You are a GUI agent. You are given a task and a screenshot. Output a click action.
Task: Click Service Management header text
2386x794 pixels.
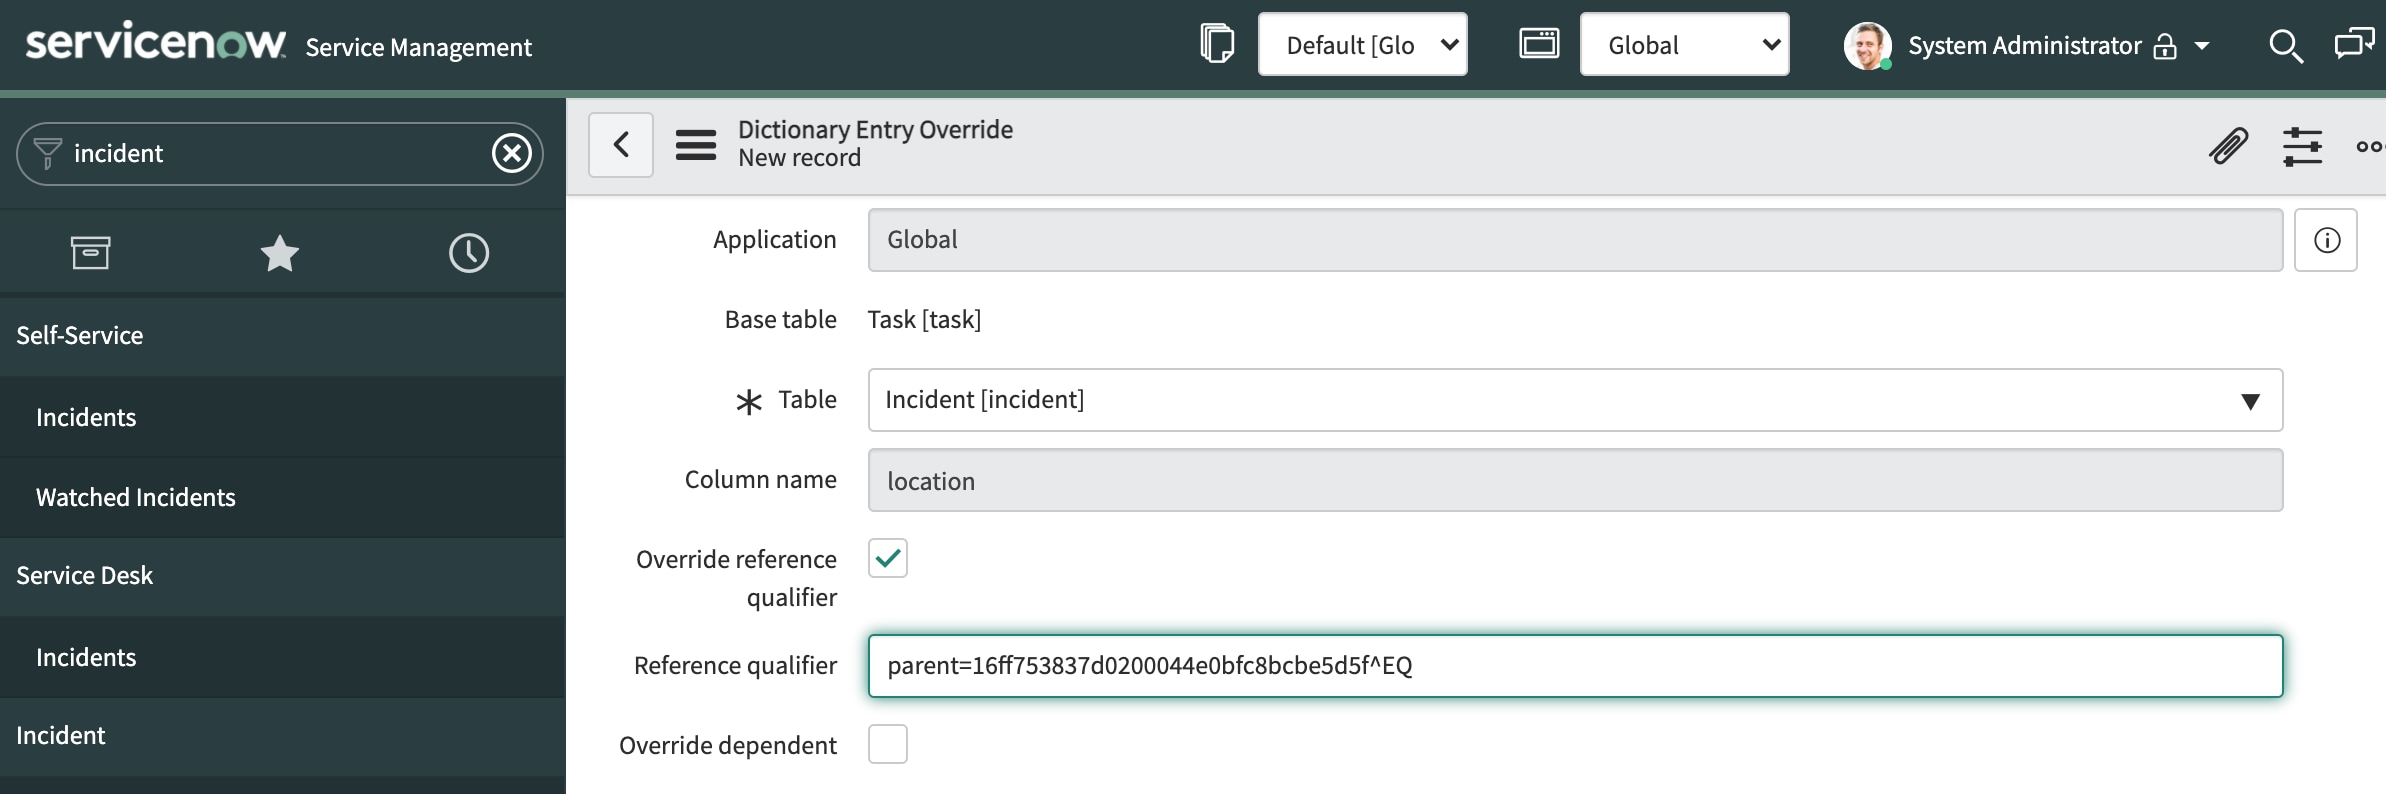click(x=418, y=47)
